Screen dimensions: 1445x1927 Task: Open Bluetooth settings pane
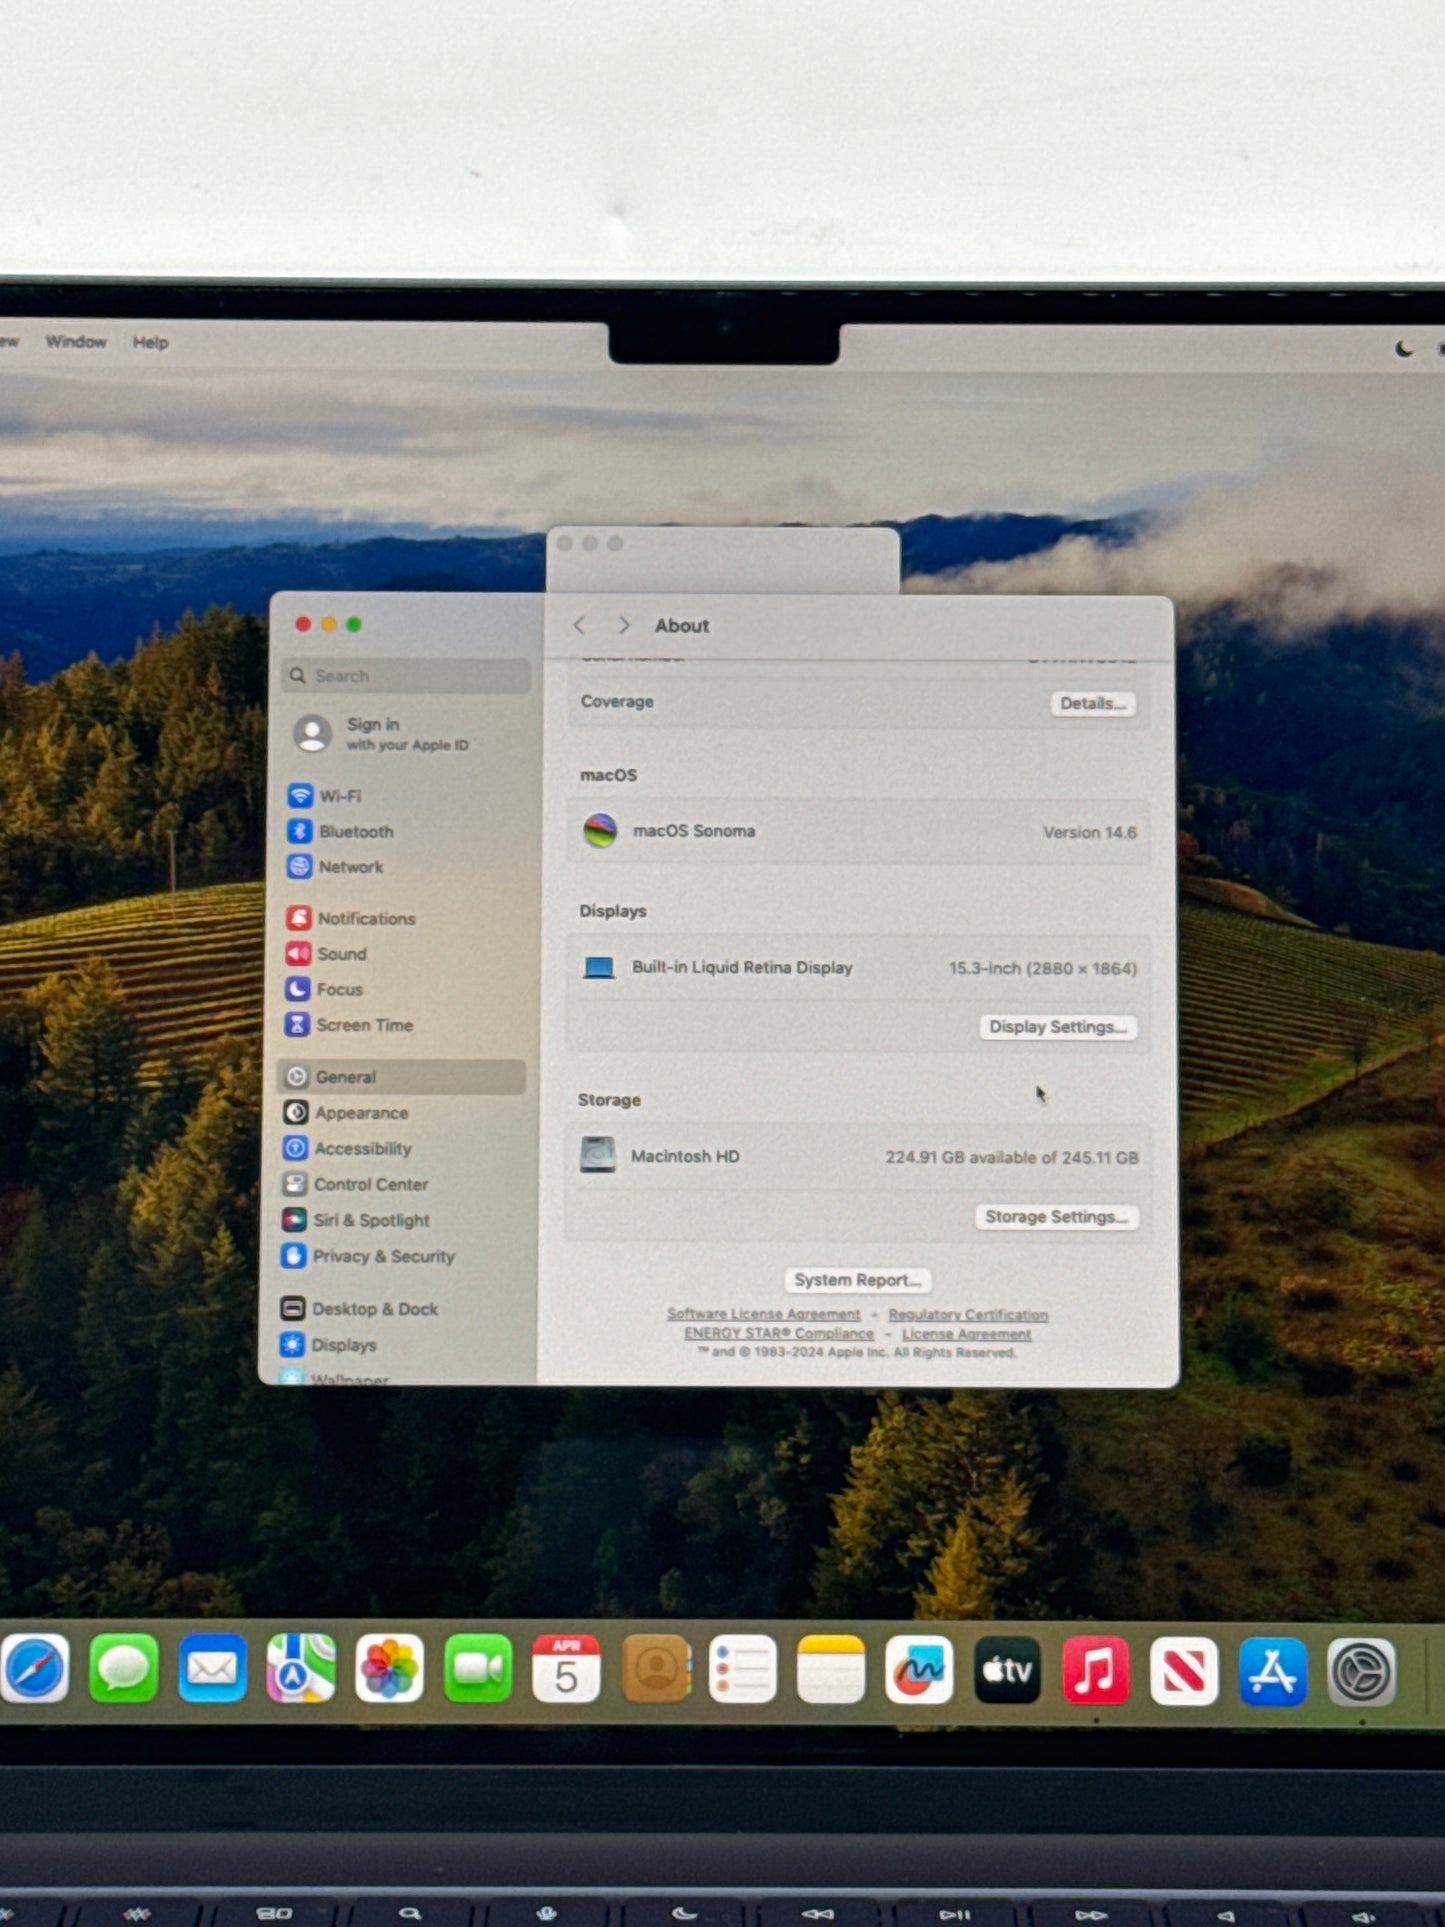point(355,832)
